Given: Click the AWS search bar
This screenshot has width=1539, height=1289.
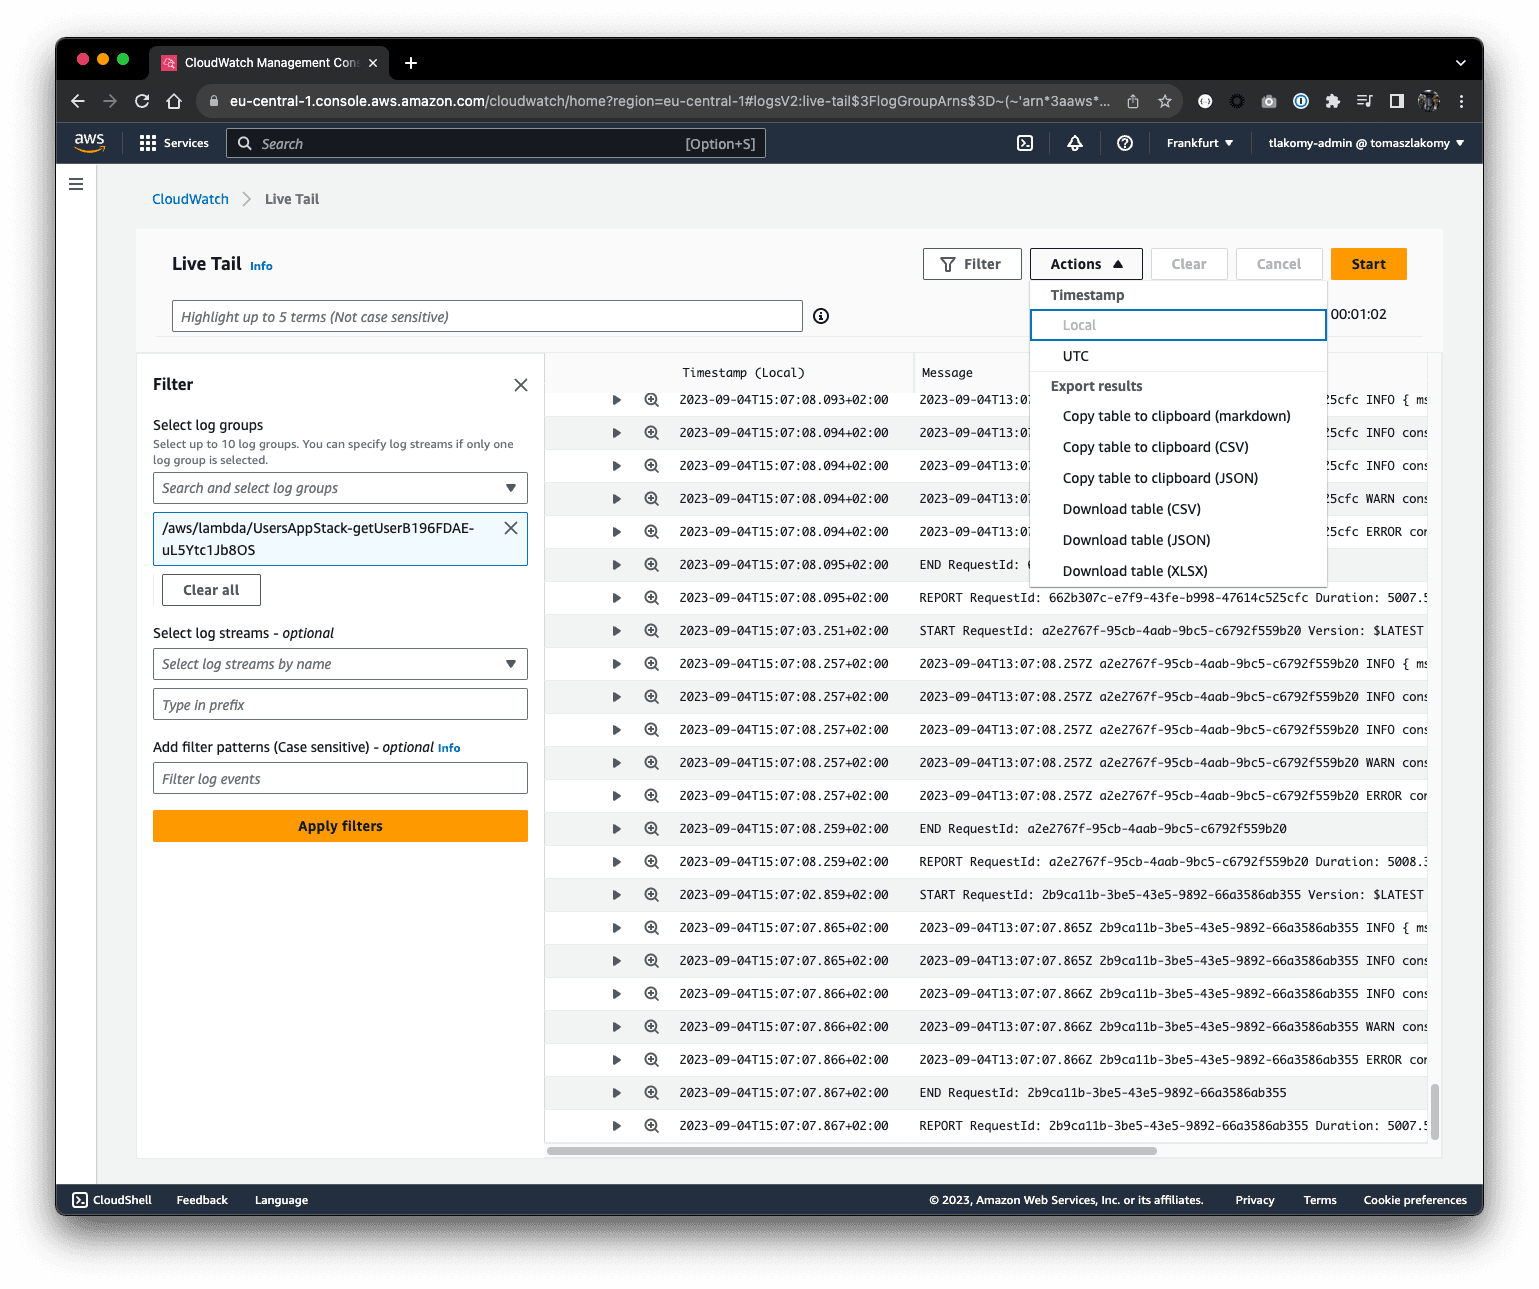Looking at the screenshot, I should click(496, 143).
